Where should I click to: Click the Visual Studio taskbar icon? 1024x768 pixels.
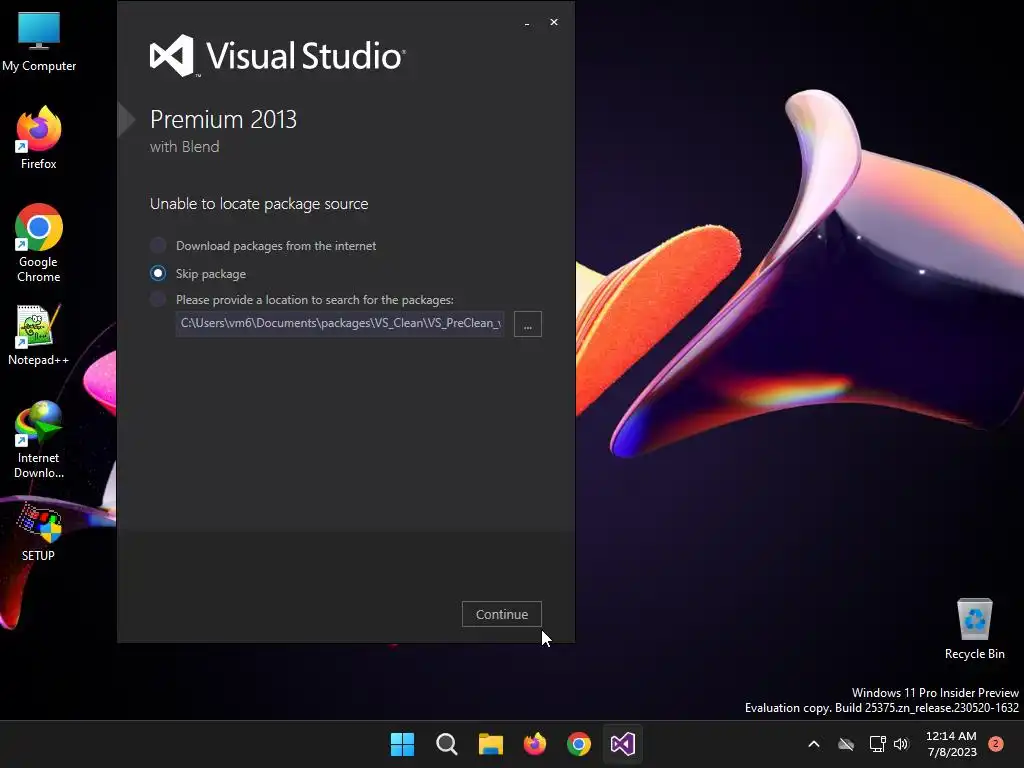pyautogui.click(x=623, y=744)
